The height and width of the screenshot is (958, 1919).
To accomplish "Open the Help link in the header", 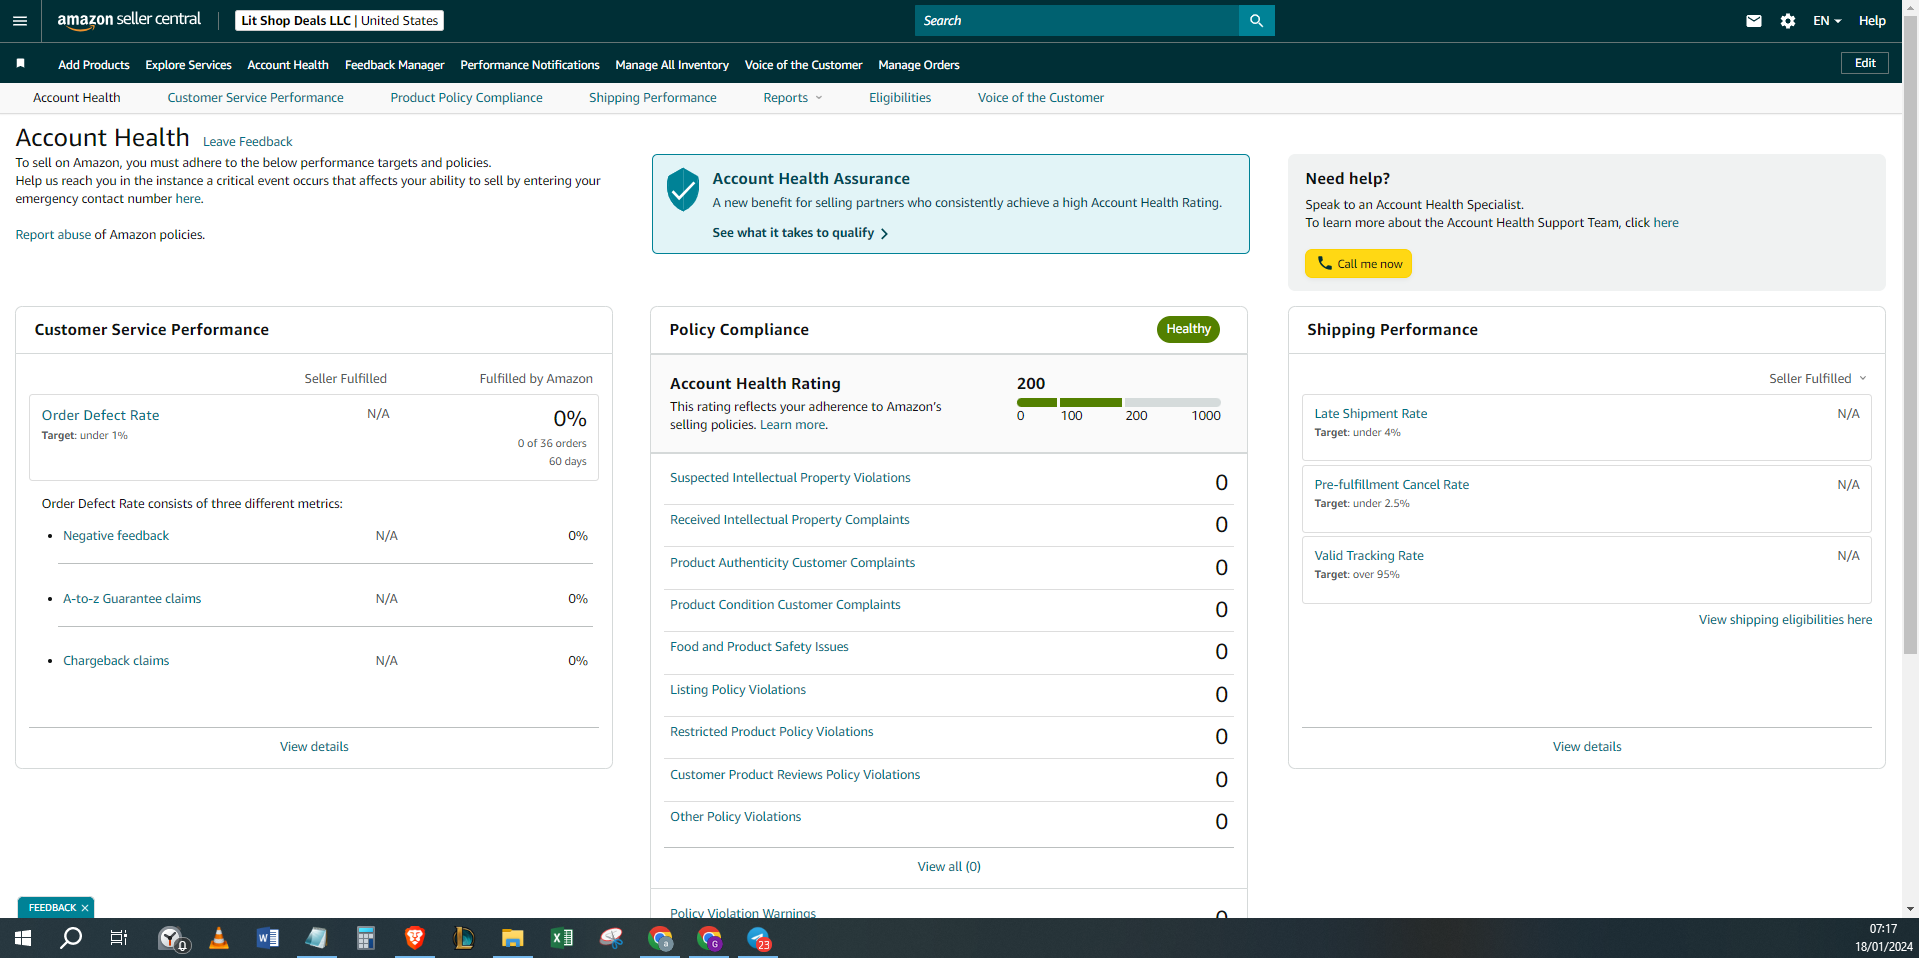I will (x=1872, y=21).
